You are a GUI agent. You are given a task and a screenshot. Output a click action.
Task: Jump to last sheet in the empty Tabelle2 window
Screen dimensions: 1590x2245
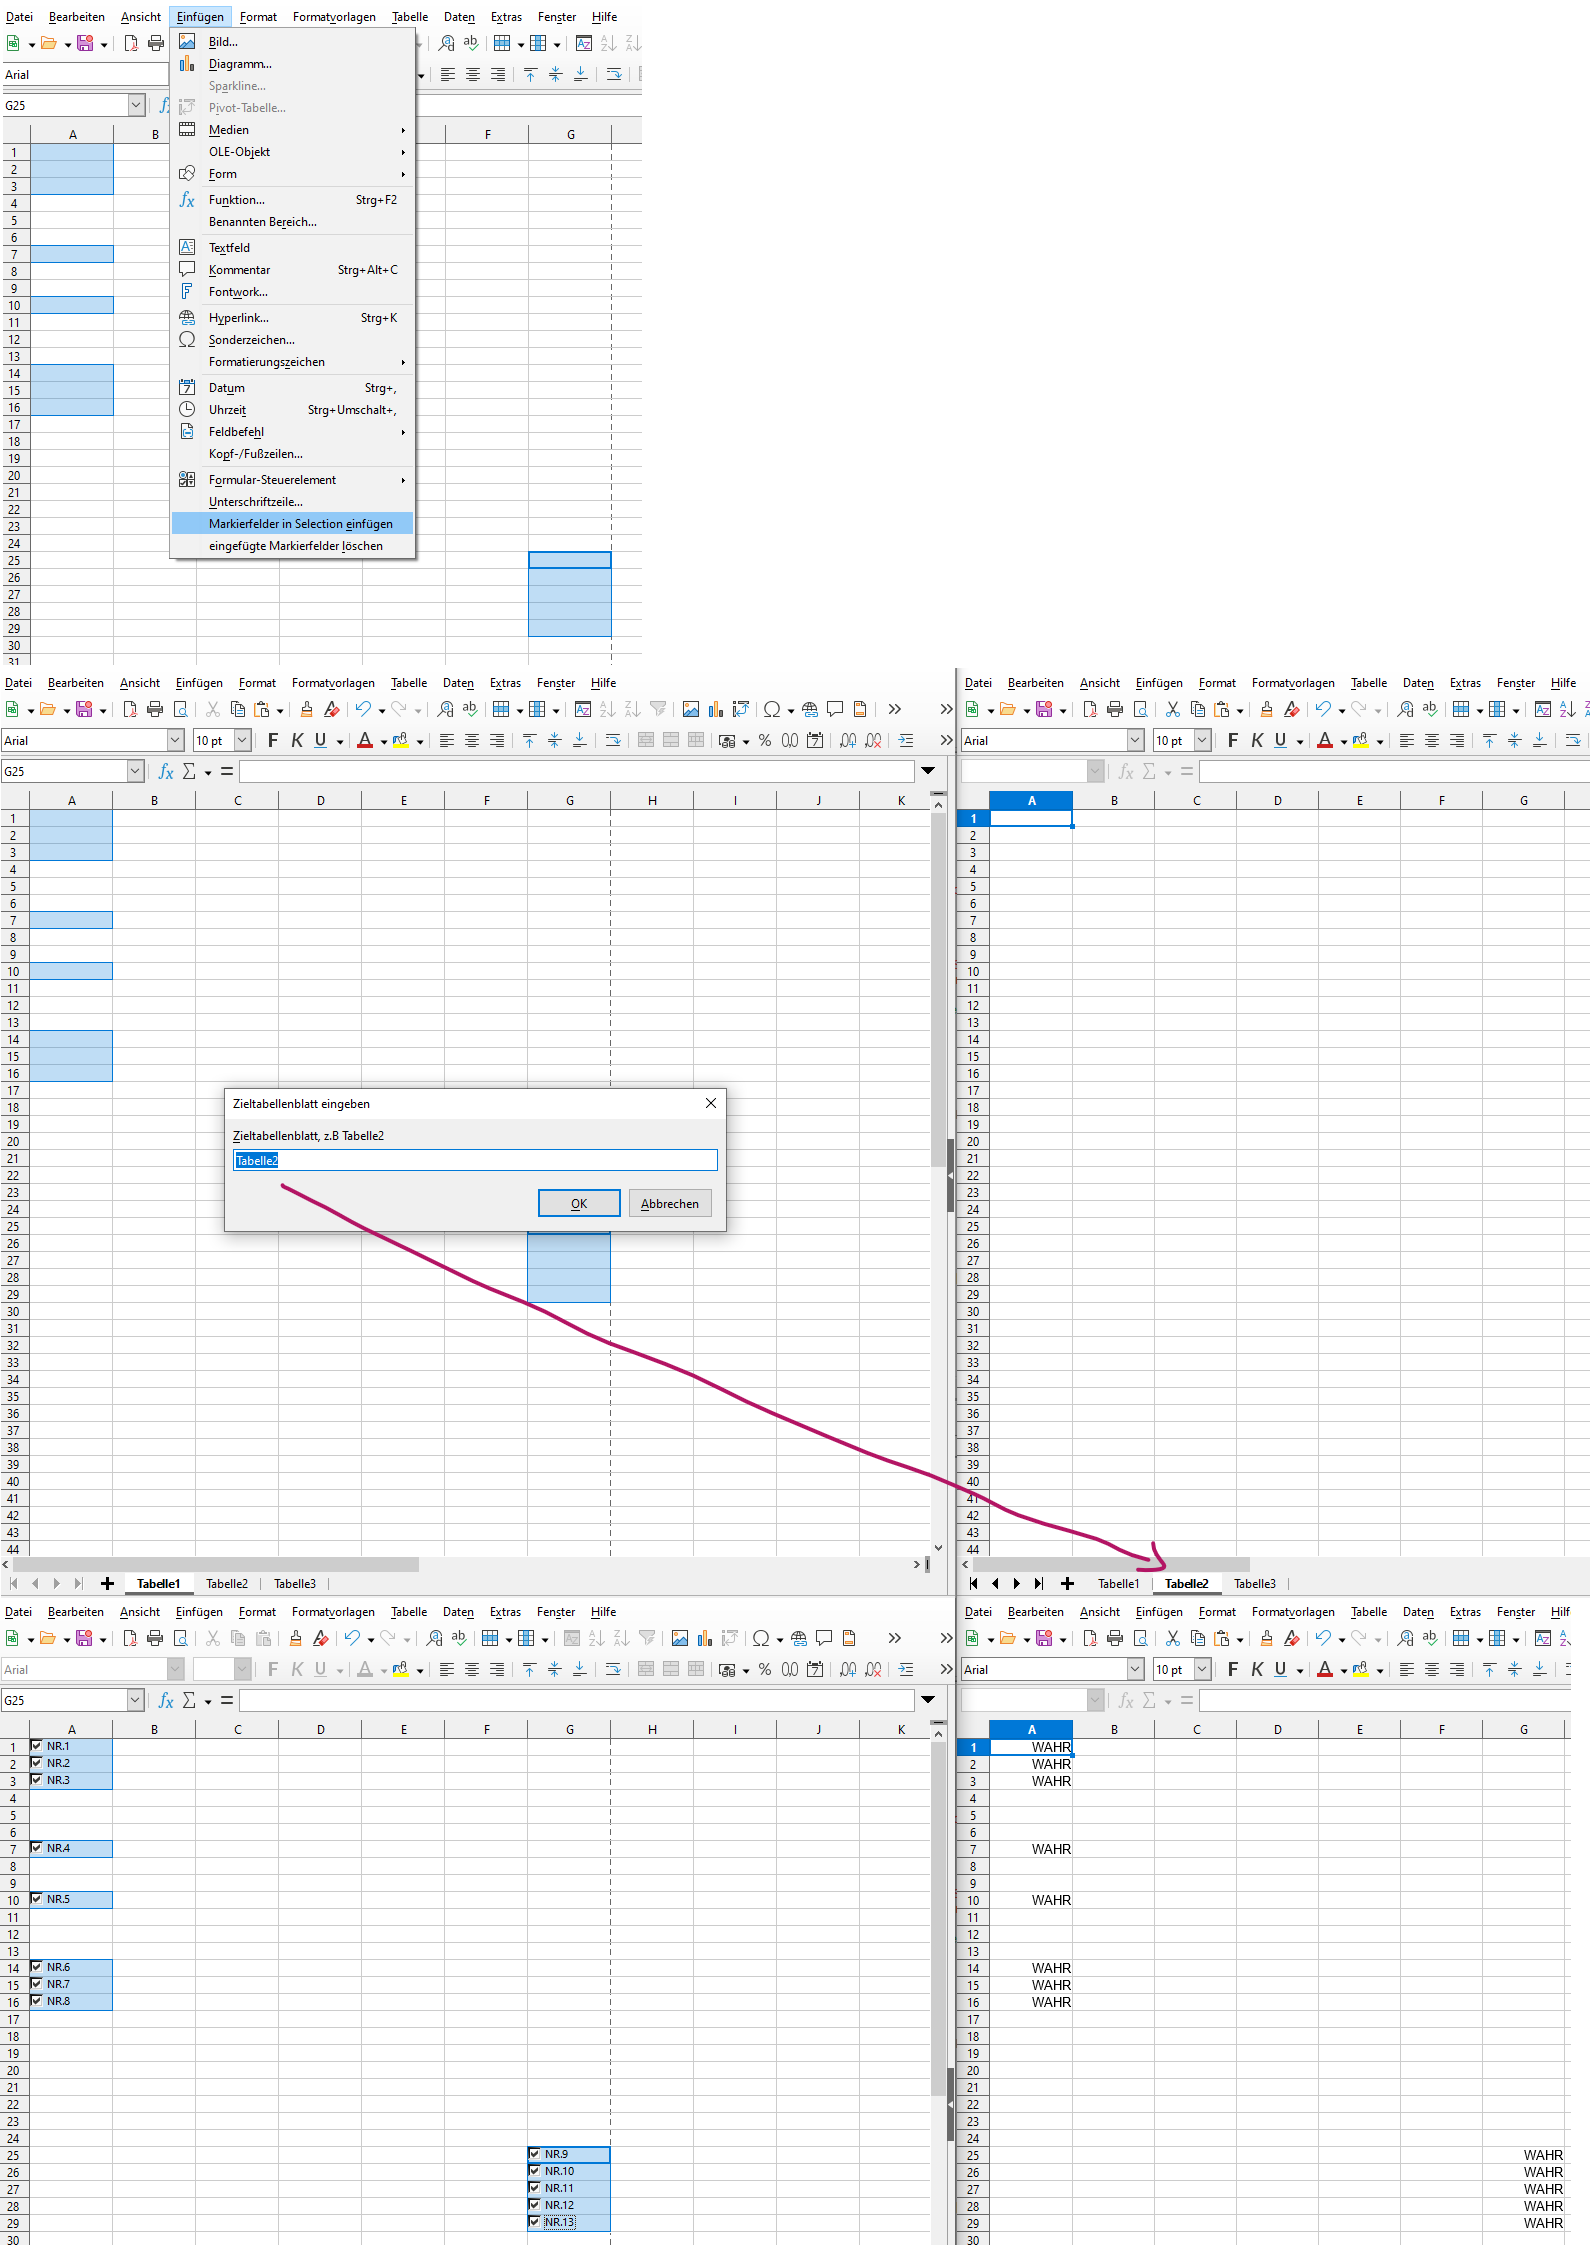(1039, 1584)
